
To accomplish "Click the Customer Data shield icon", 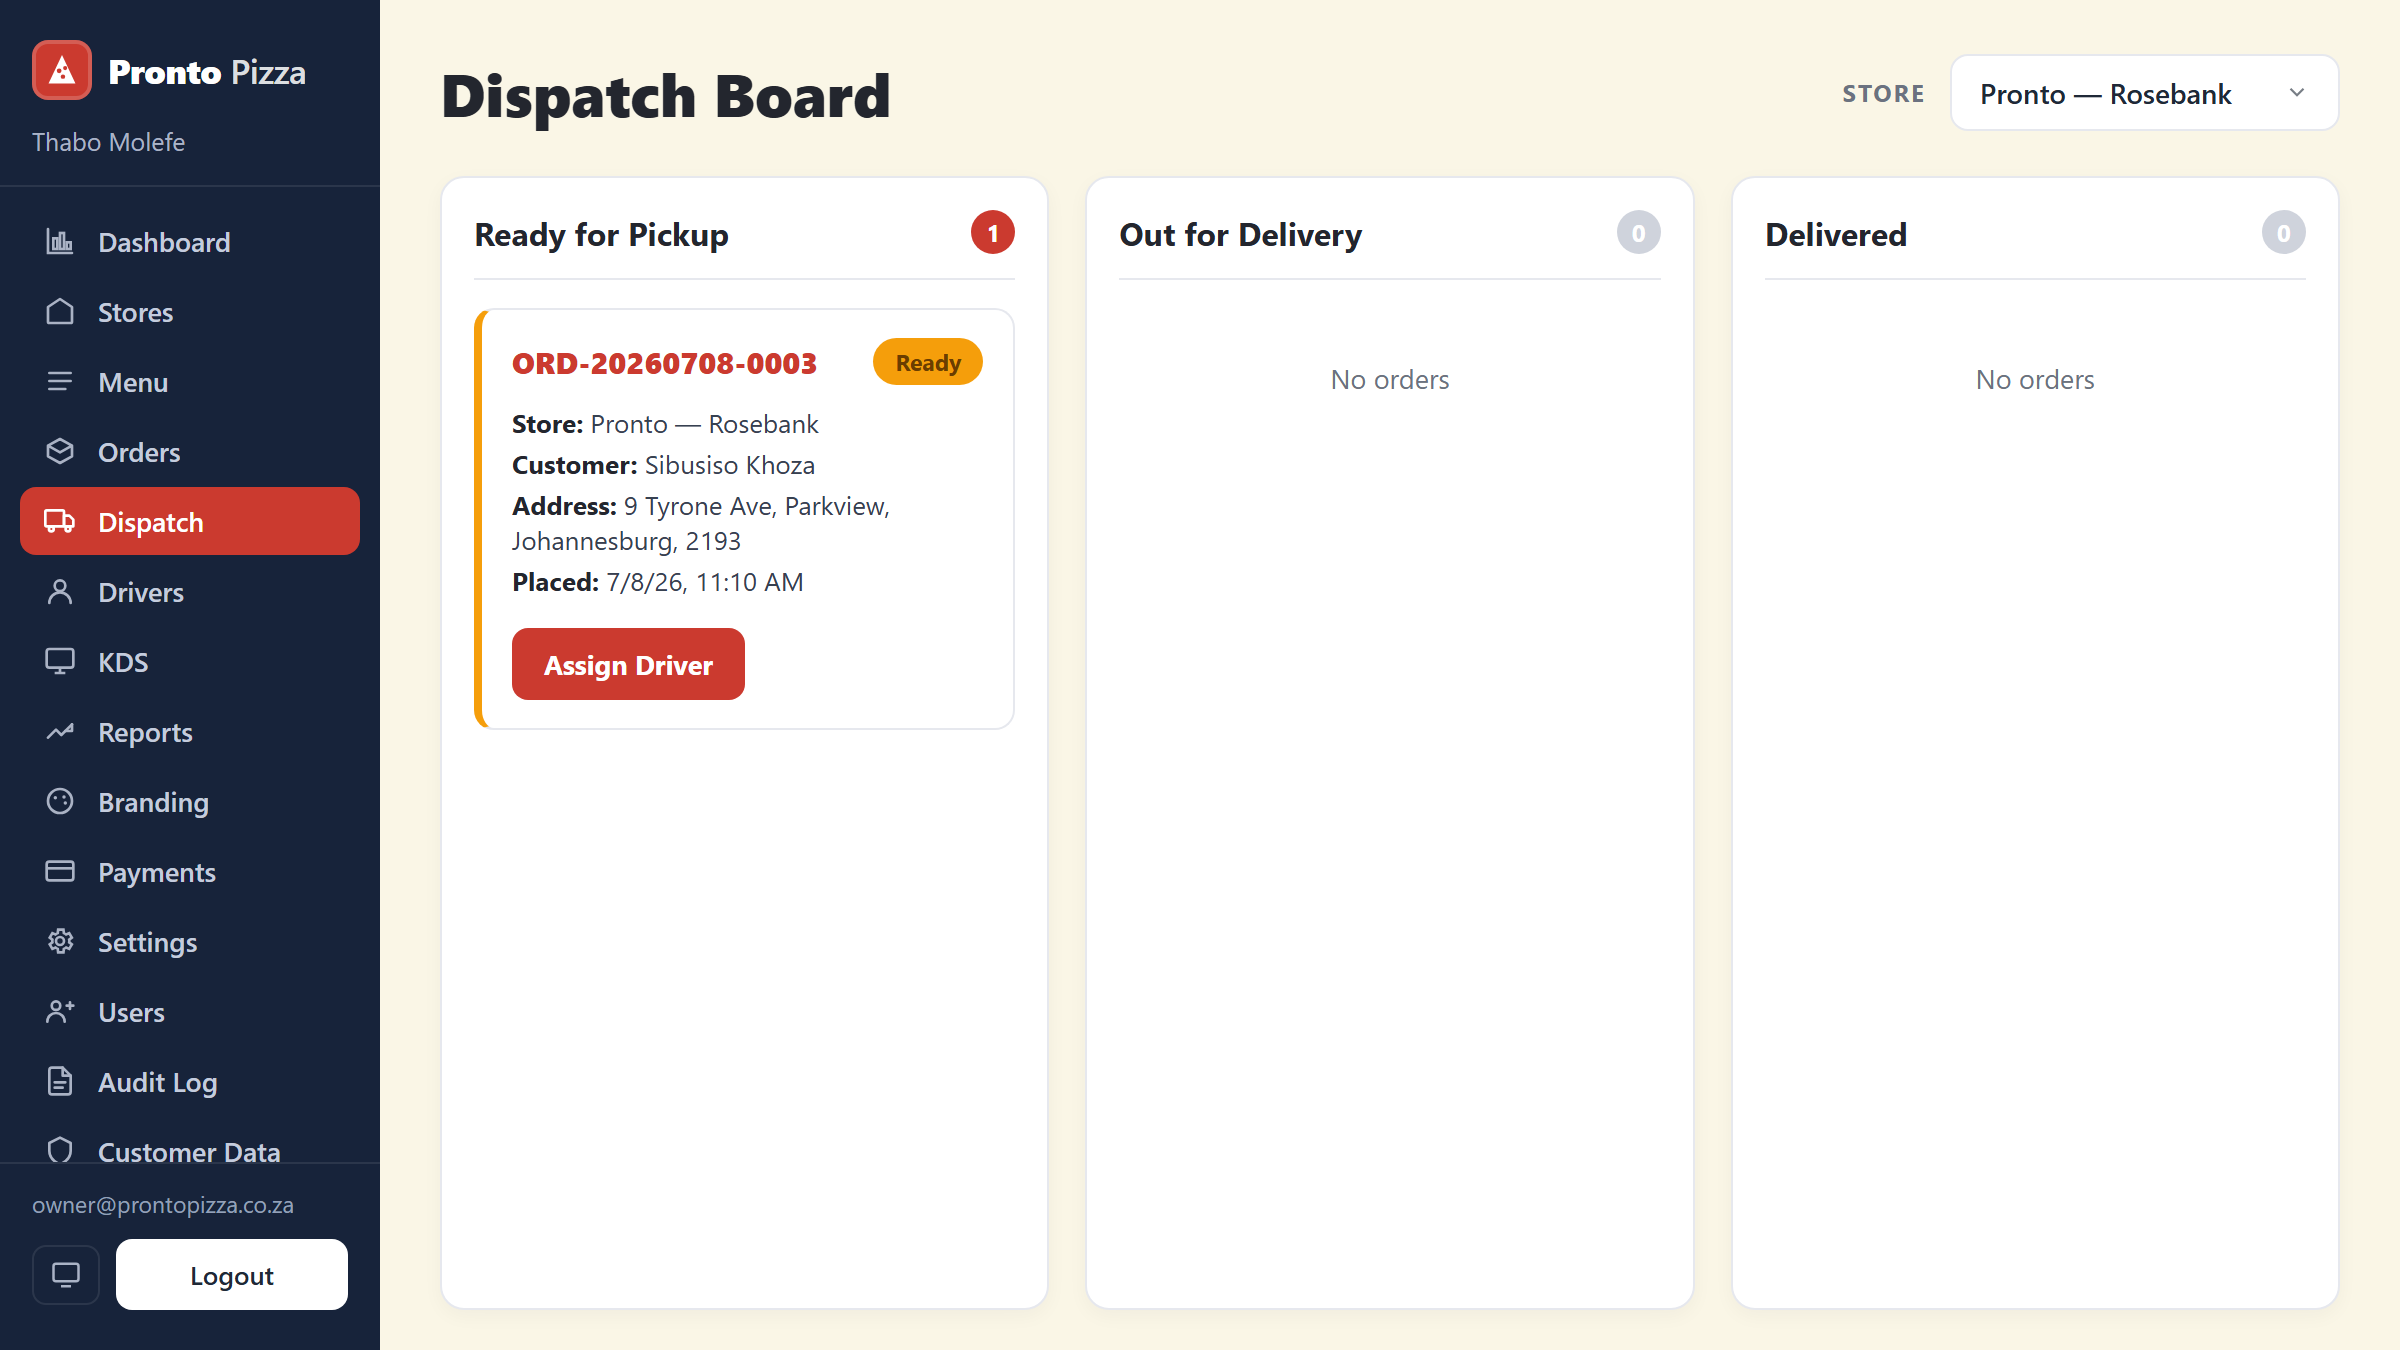I will coord(60,1150).
